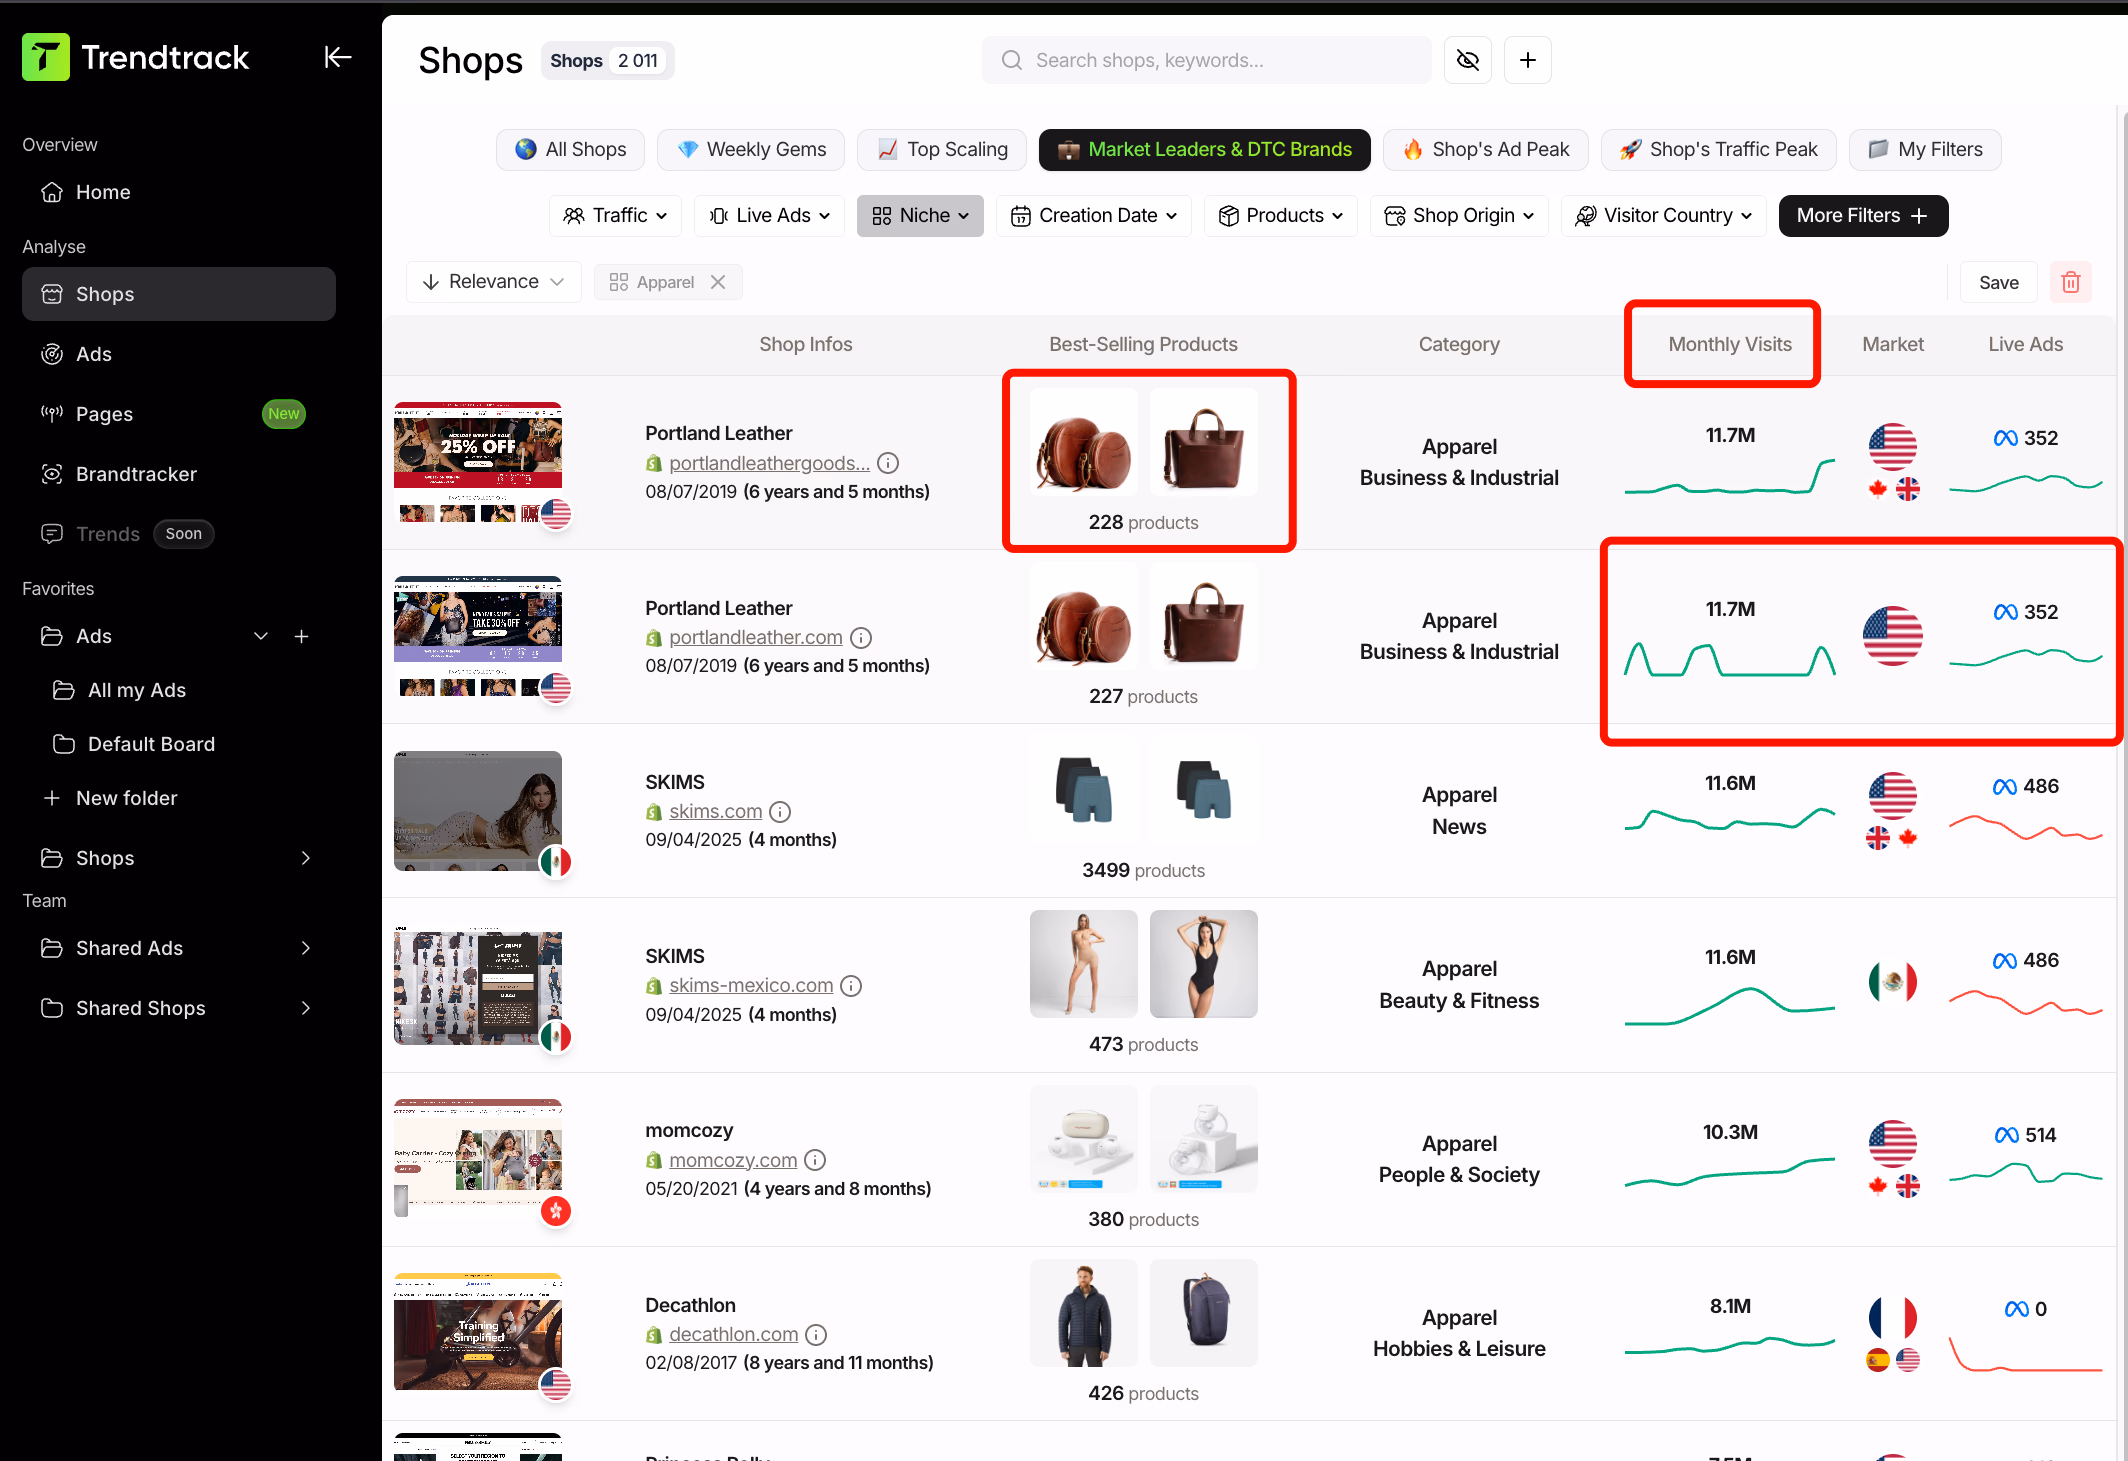Click the magnifying glass in the search bar
This screenshot has width=2128, height=1461.
[1011, 60]
